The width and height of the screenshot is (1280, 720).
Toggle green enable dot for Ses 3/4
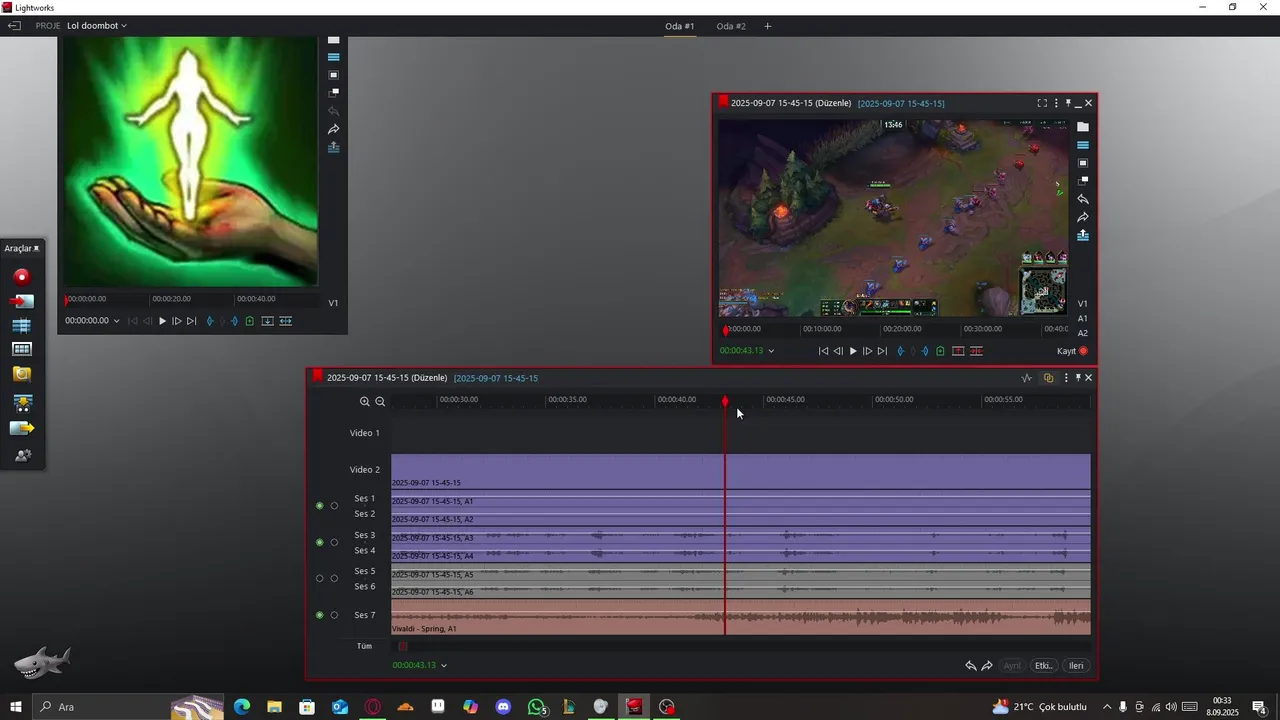320,542
